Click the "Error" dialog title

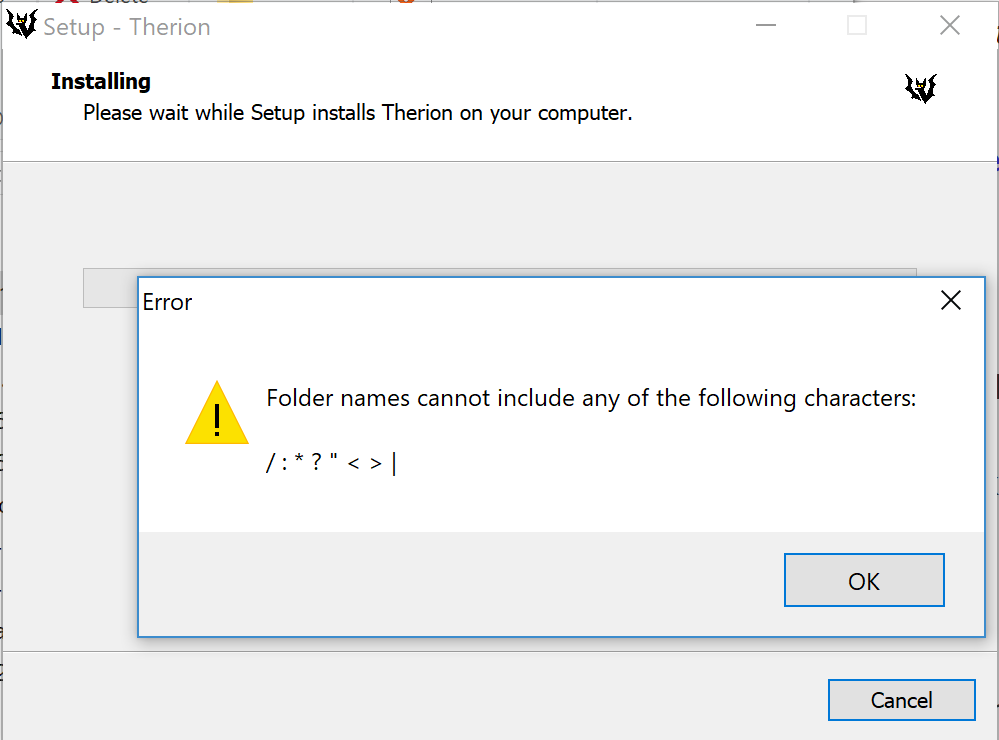(167, 302)
